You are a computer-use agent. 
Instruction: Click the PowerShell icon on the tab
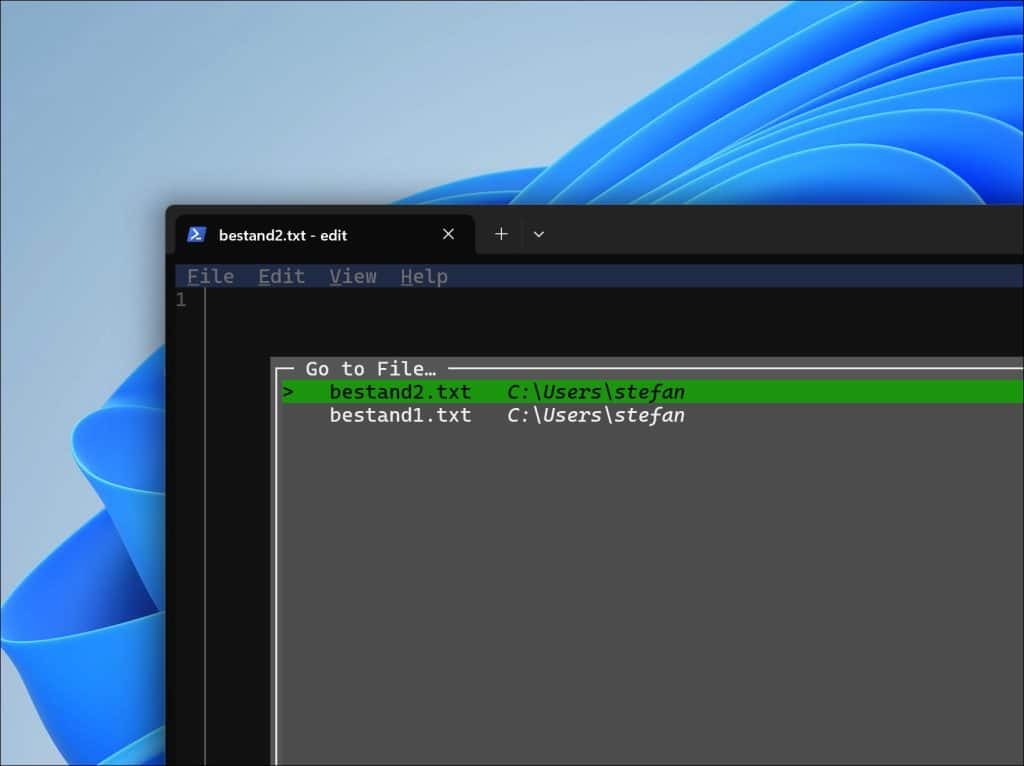pos(197,234)
